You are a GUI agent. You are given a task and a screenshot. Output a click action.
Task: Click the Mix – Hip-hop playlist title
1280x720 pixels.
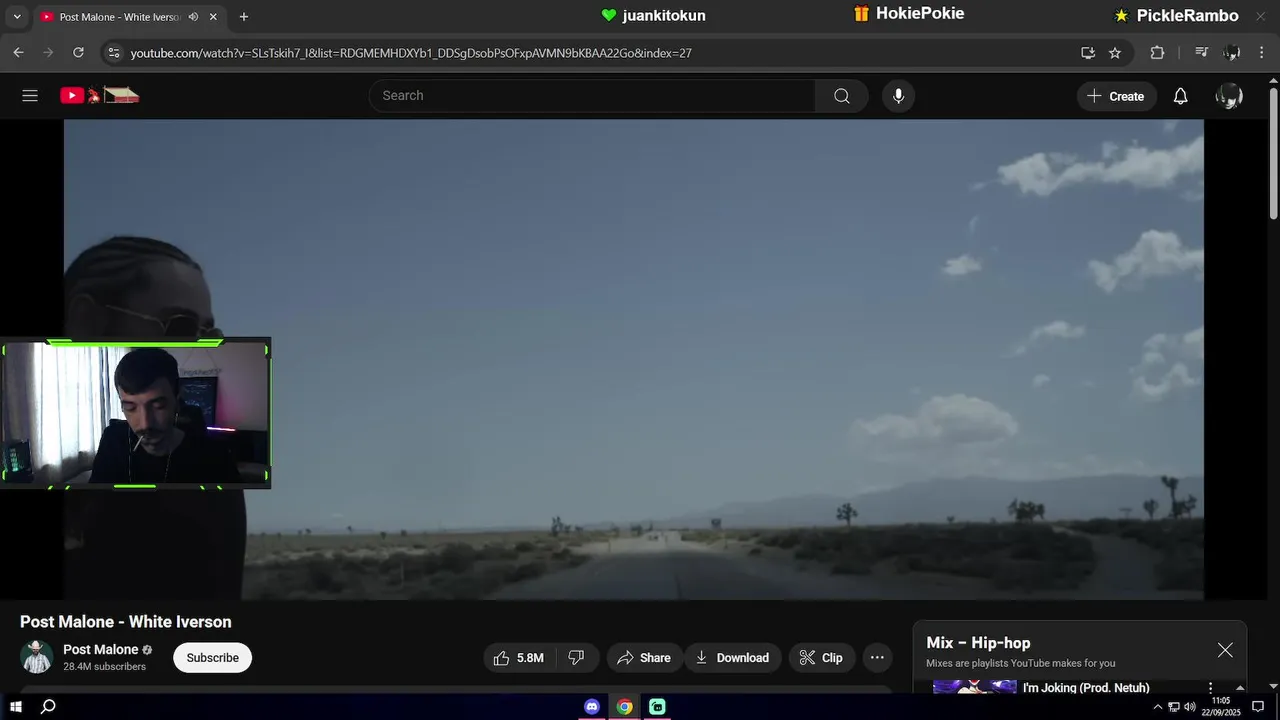(978, 643)
